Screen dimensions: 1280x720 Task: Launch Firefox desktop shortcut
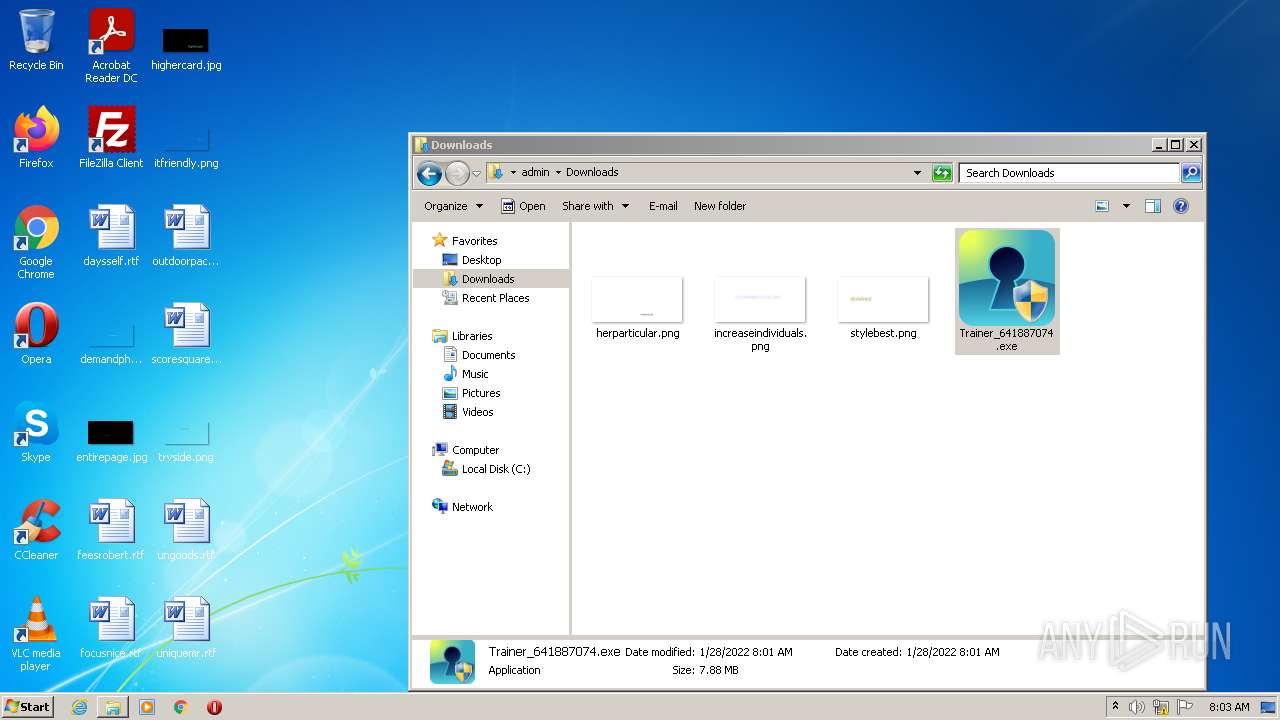(x=36, y=137)
